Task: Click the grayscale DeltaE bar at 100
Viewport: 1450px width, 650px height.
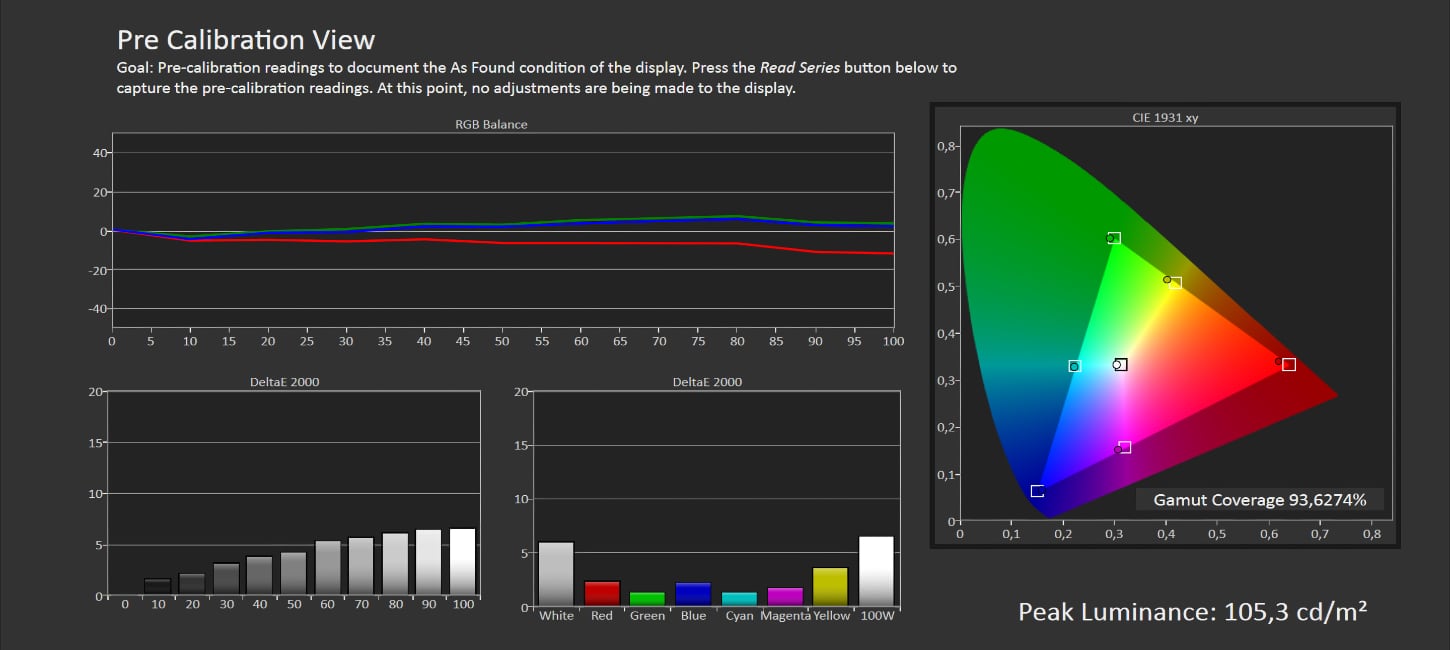Action: (x=462, y=562)
